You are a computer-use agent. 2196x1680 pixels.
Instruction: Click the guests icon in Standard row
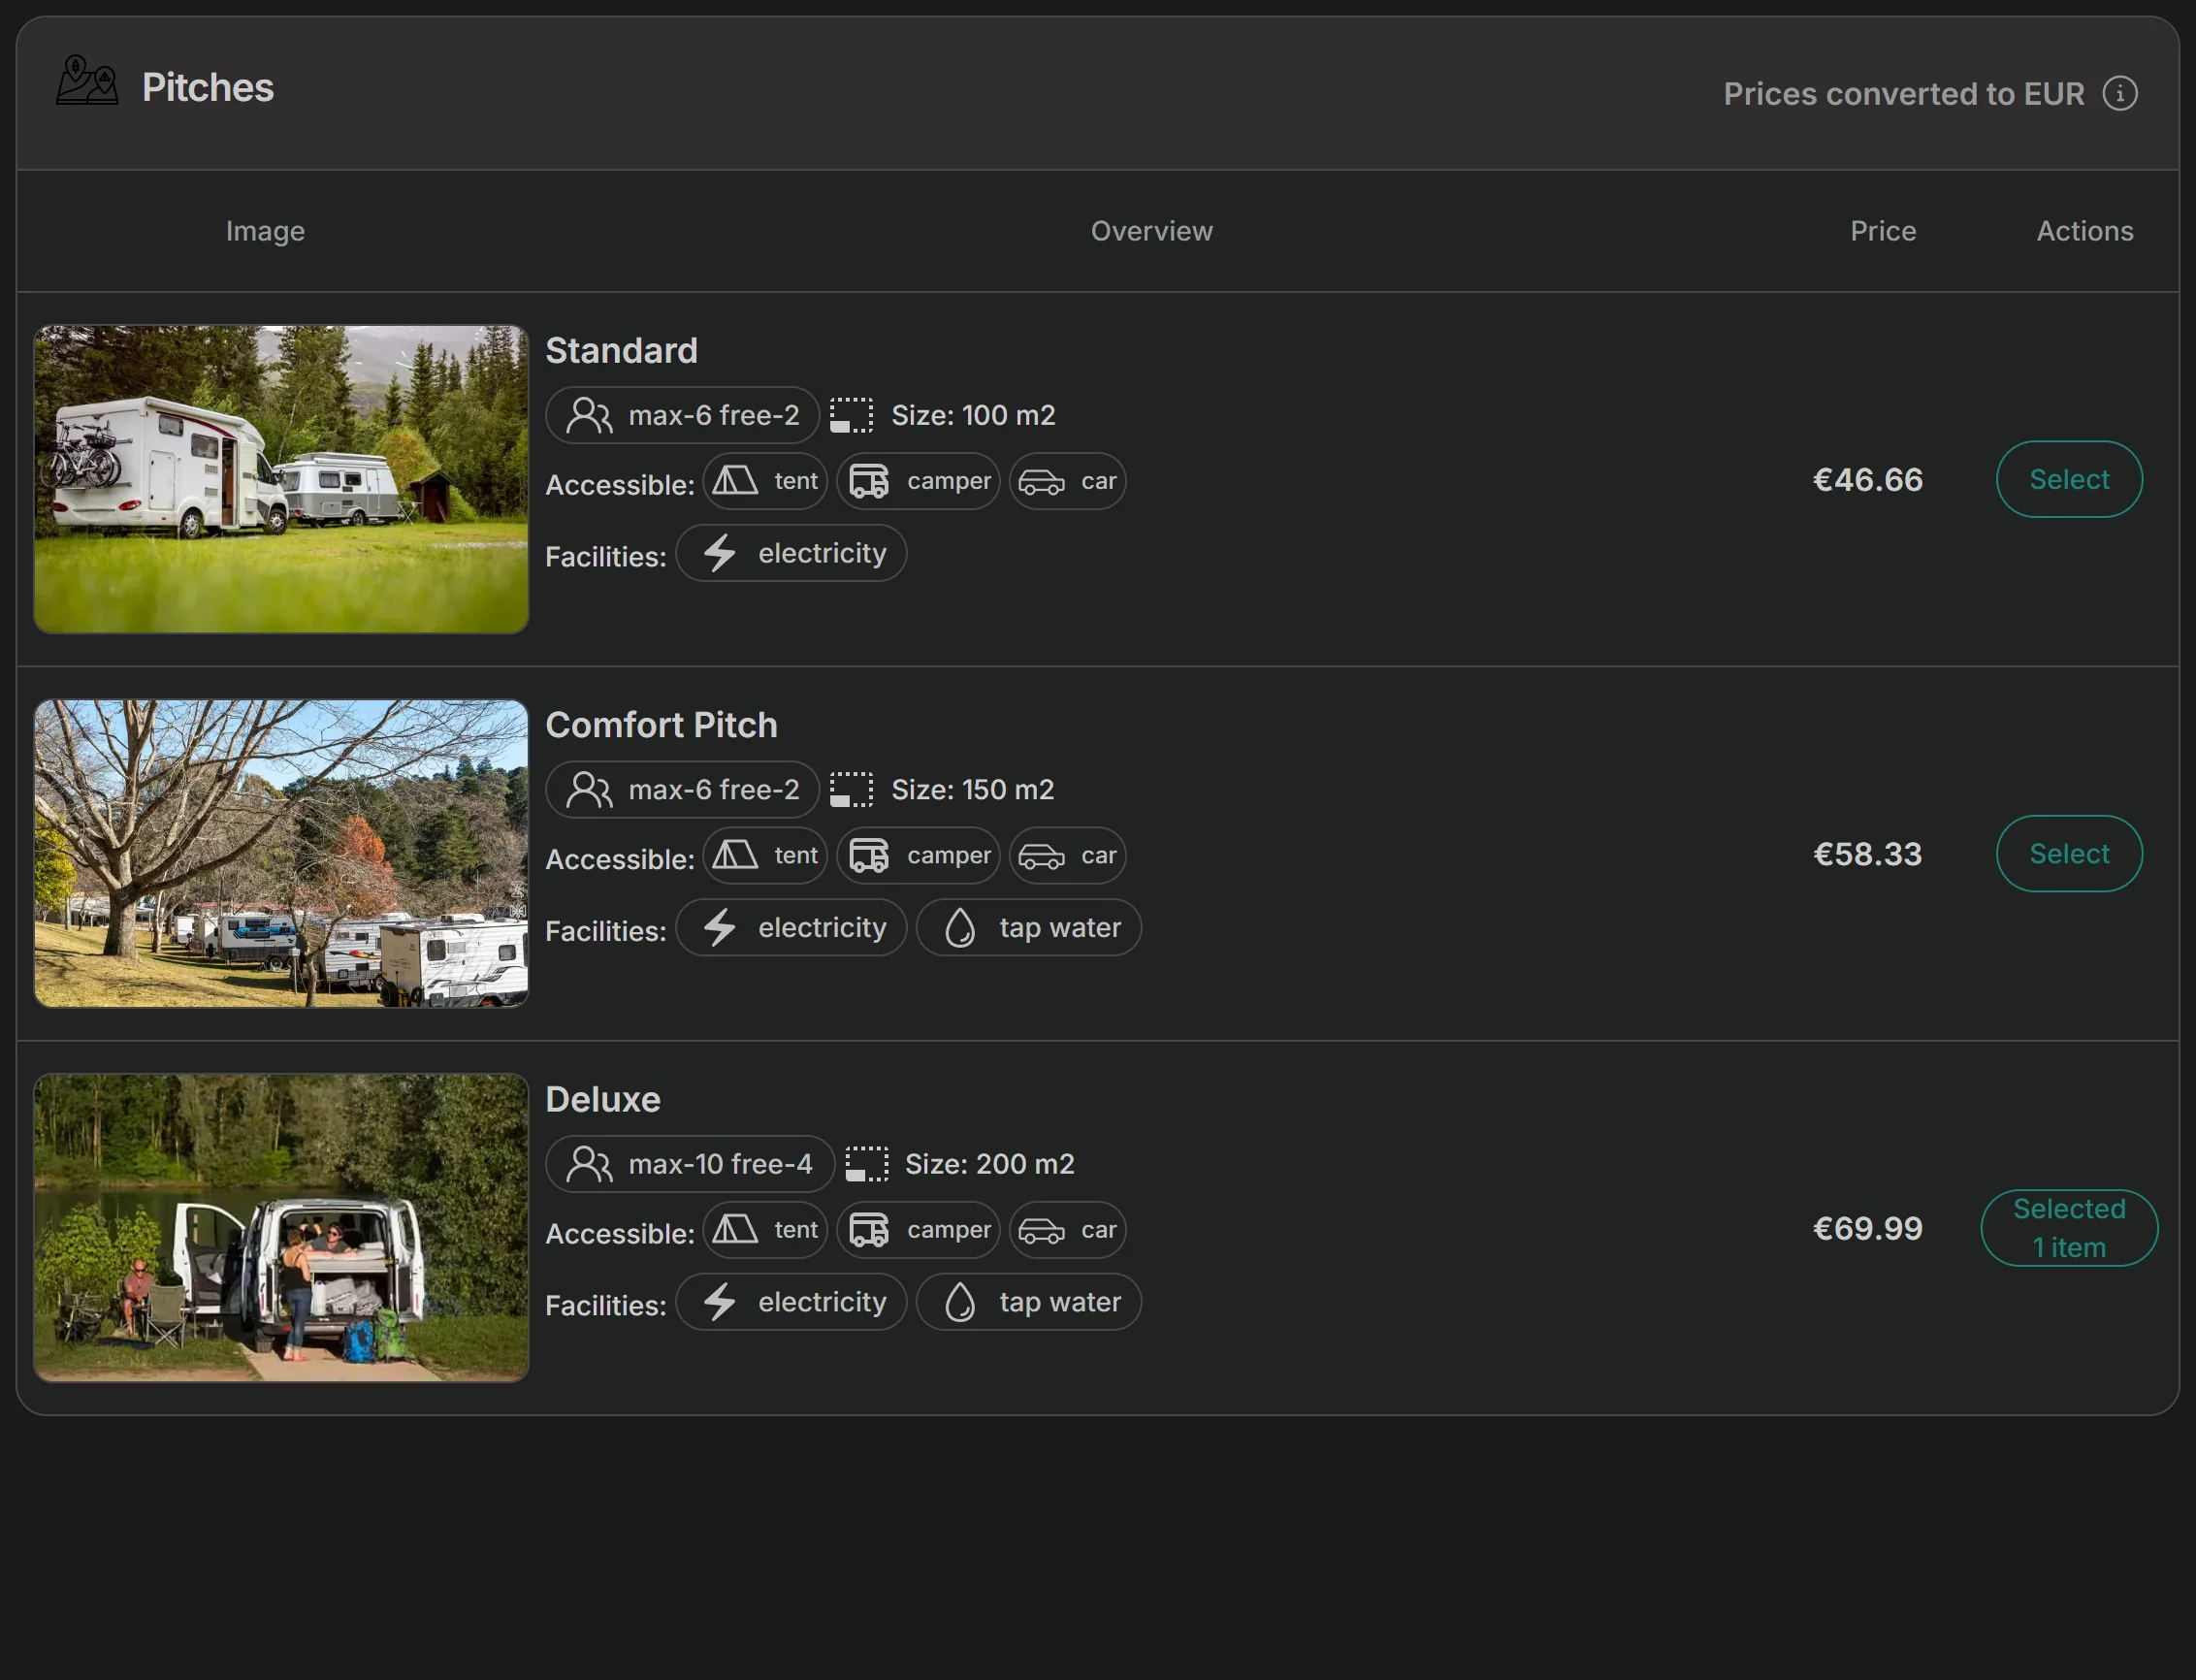(589, 415)
